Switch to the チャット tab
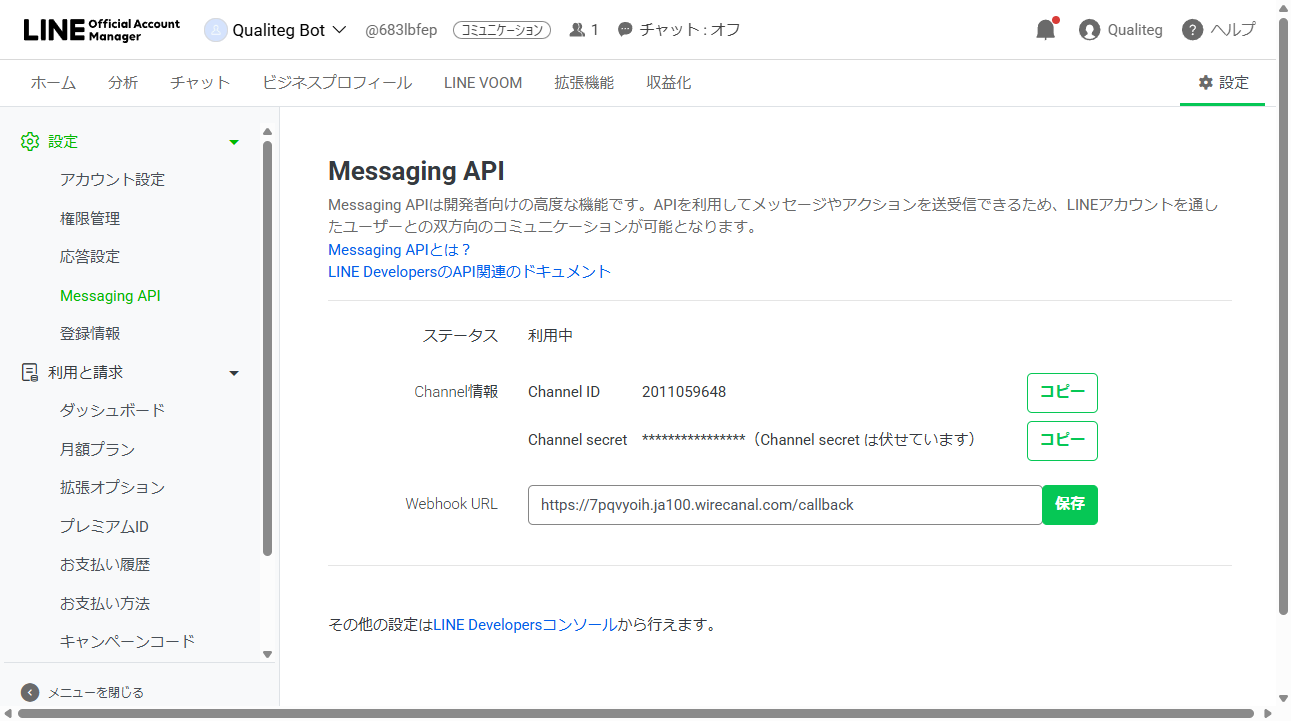 pyautogui.click(x=200, y=83)
